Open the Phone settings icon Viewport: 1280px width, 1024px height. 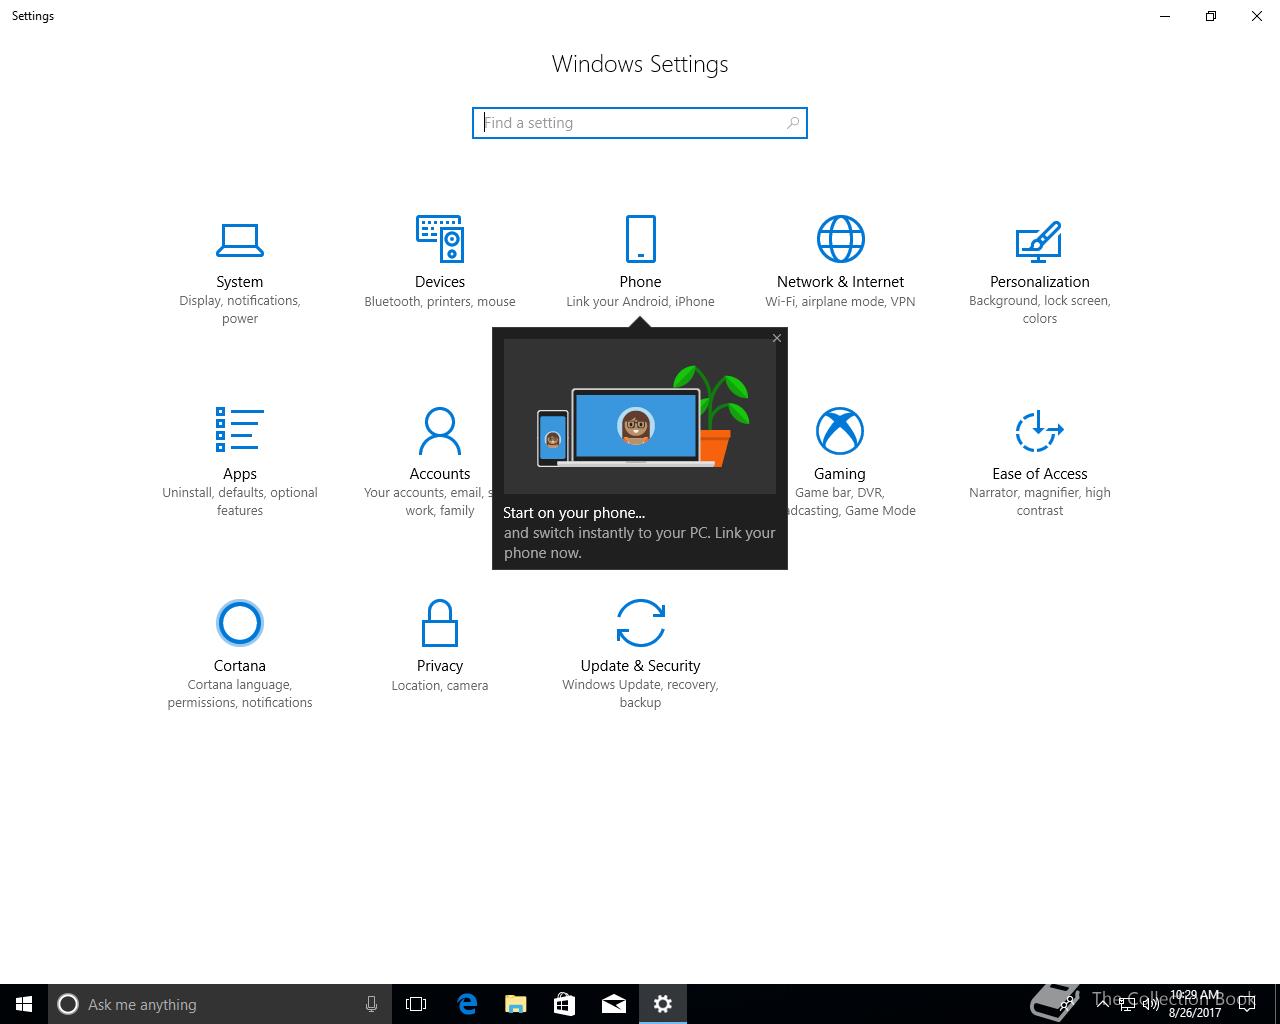coord(640,239)
